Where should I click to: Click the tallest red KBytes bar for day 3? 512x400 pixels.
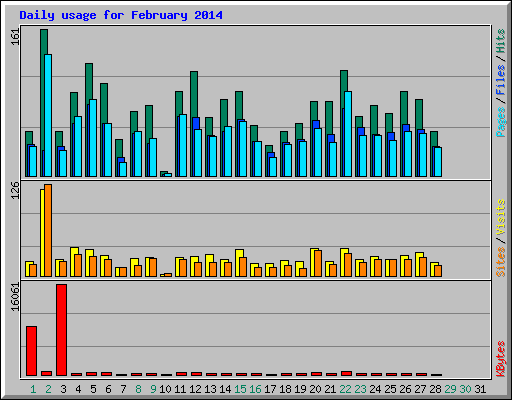coord(61,330)
